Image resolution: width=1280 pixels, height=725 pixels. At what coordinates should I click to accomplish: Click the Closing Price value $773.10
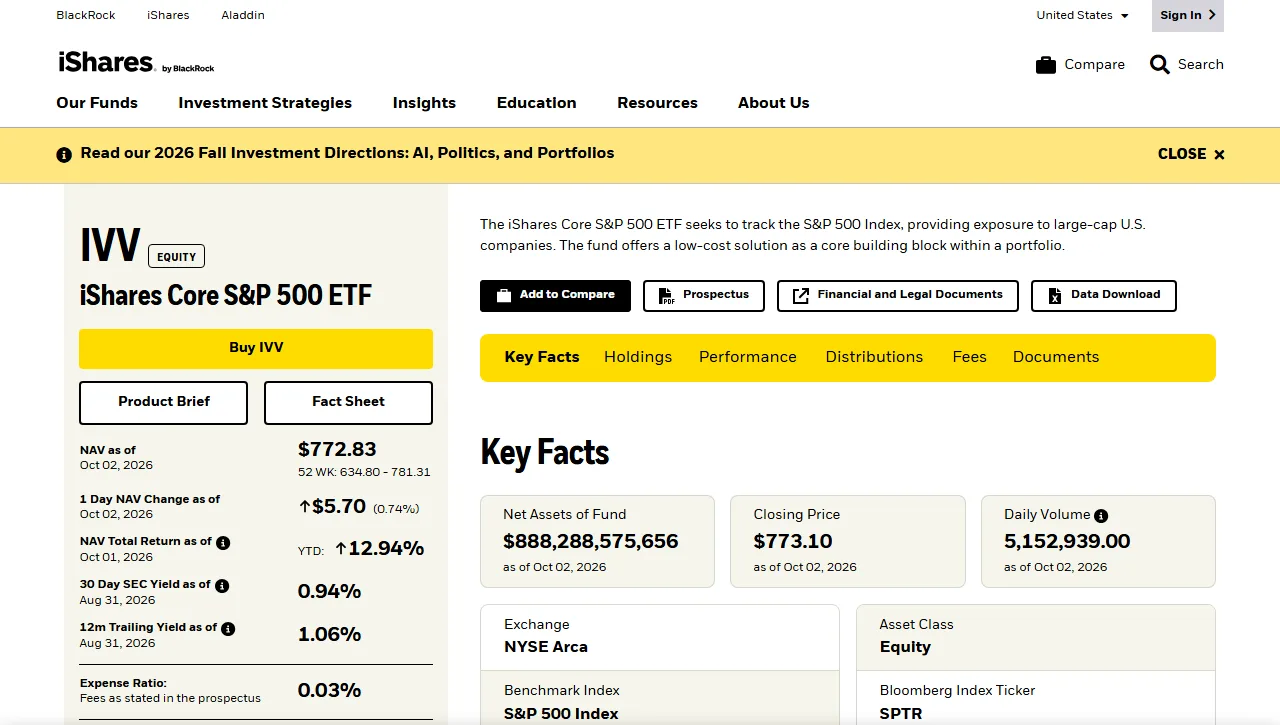point(793,541)
